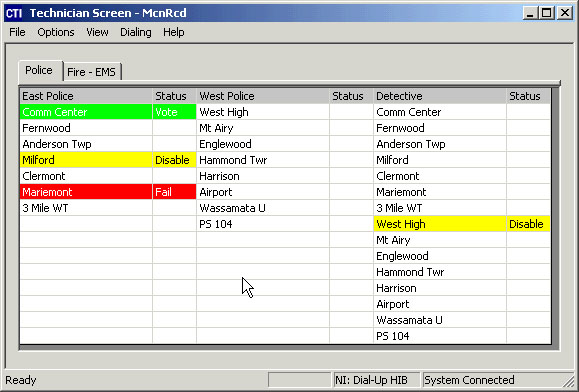This screenshot has width=579, height=392.
Task: Click Disable status beside Detective West High
Action: [x=528, y=224]
